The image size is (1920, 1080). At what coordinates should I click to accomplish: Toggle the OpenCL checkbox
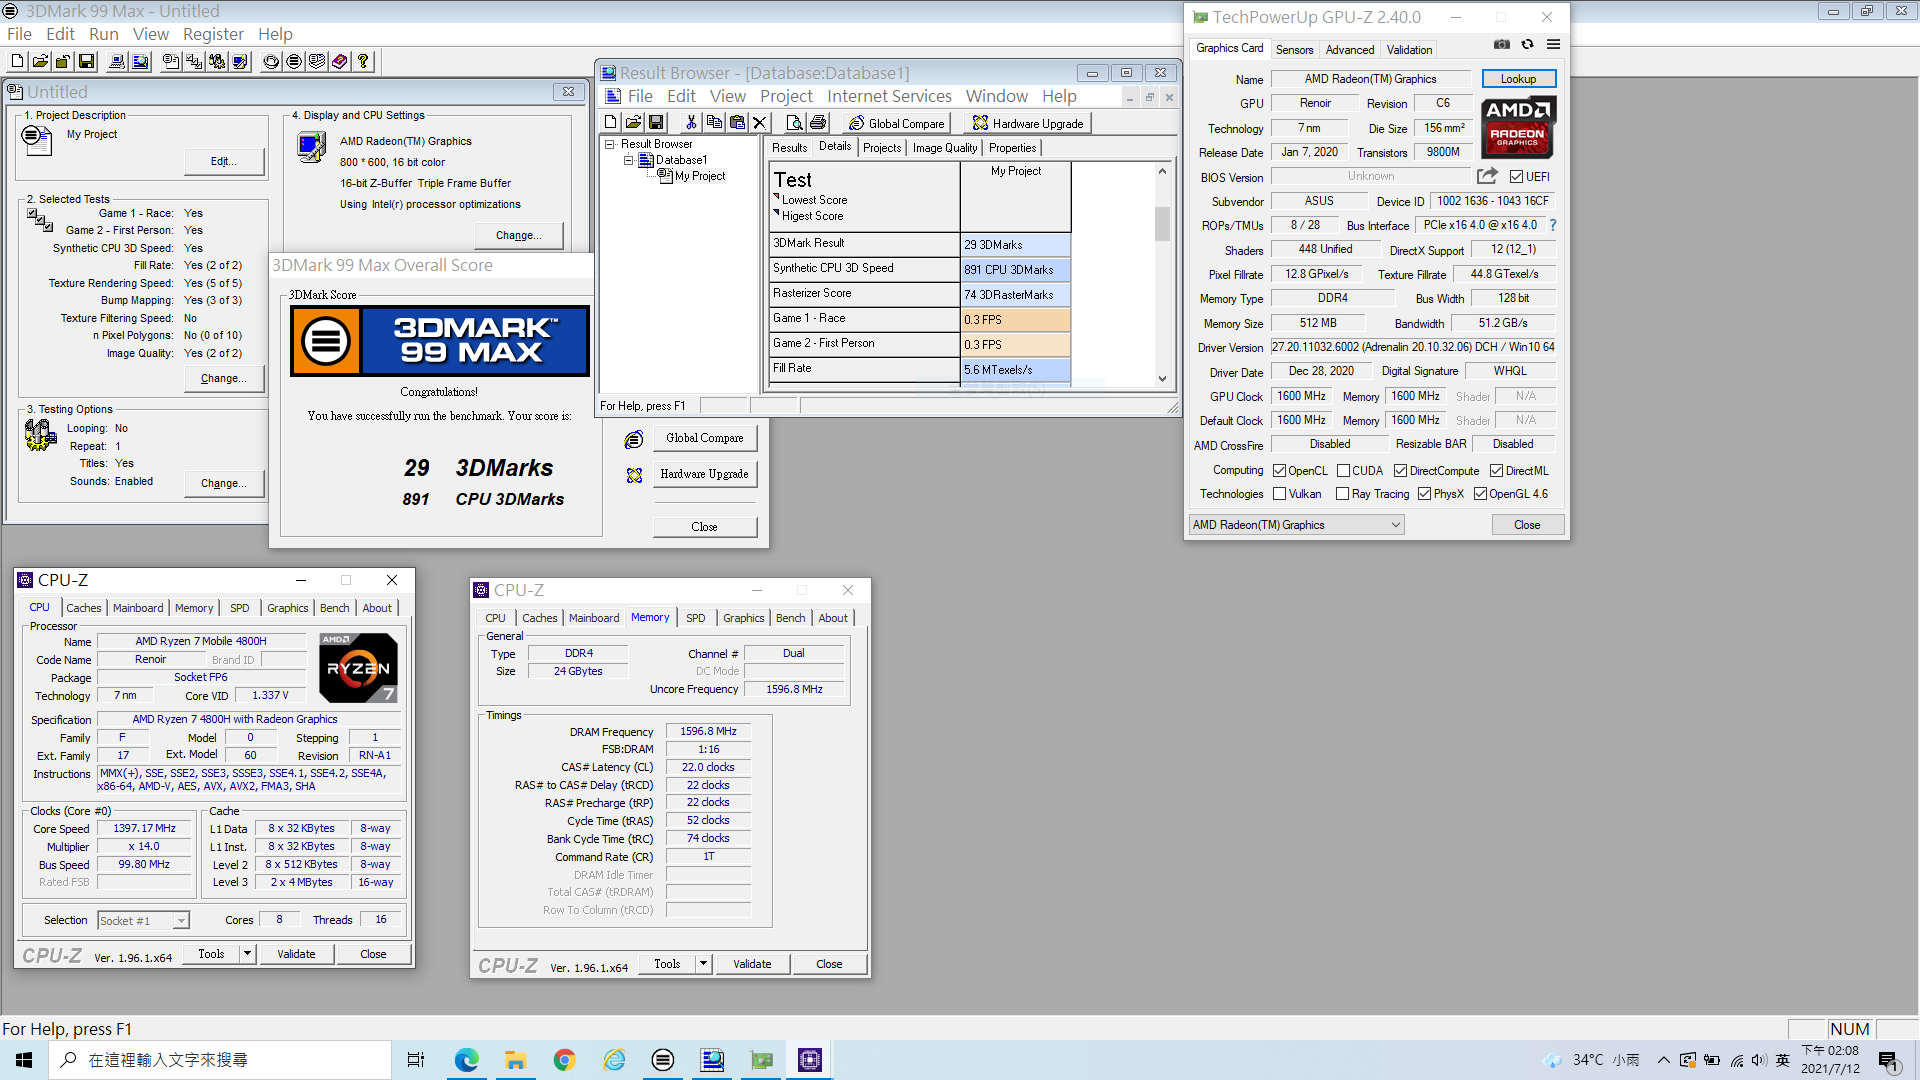tap(1279, 471)
